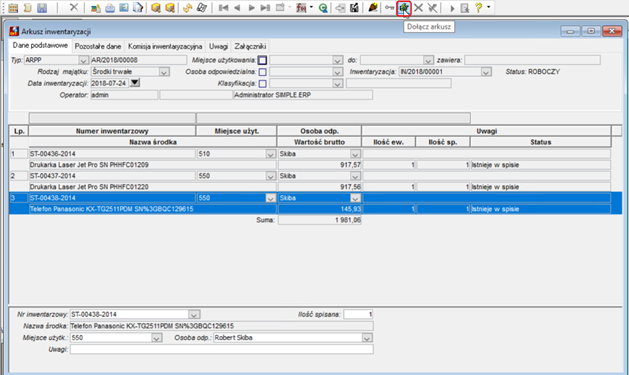Open the Załączniki tab
629x375 pixels.
pos(250,47)
